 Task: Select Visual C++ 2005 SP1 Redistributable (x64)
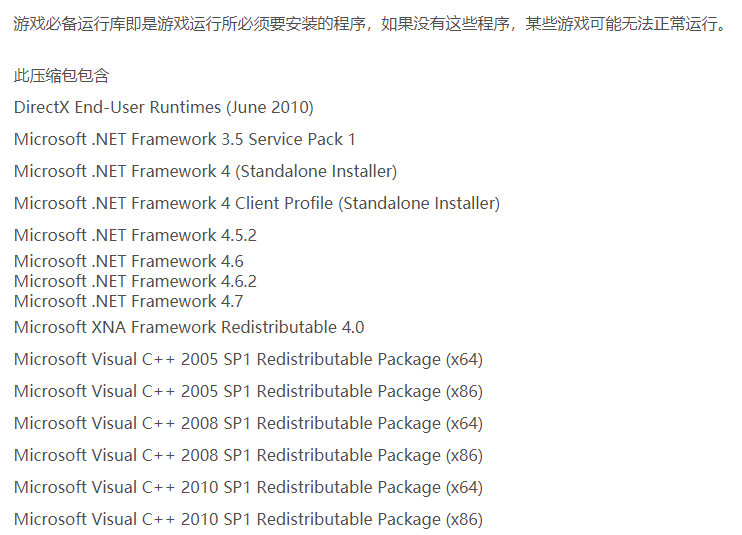[x=248, y=360]
